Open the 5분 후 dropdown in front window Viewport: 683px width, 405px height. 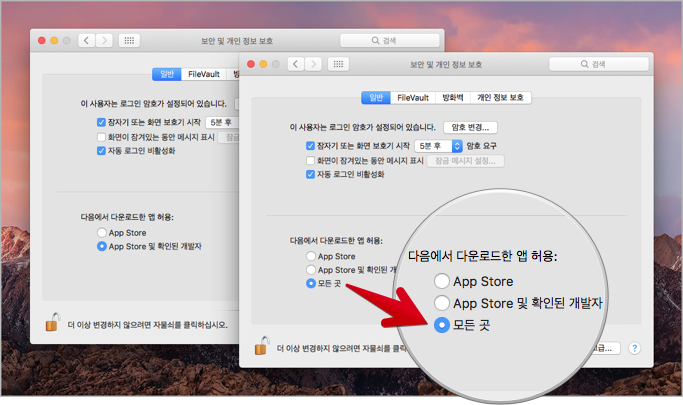point(438,146)
